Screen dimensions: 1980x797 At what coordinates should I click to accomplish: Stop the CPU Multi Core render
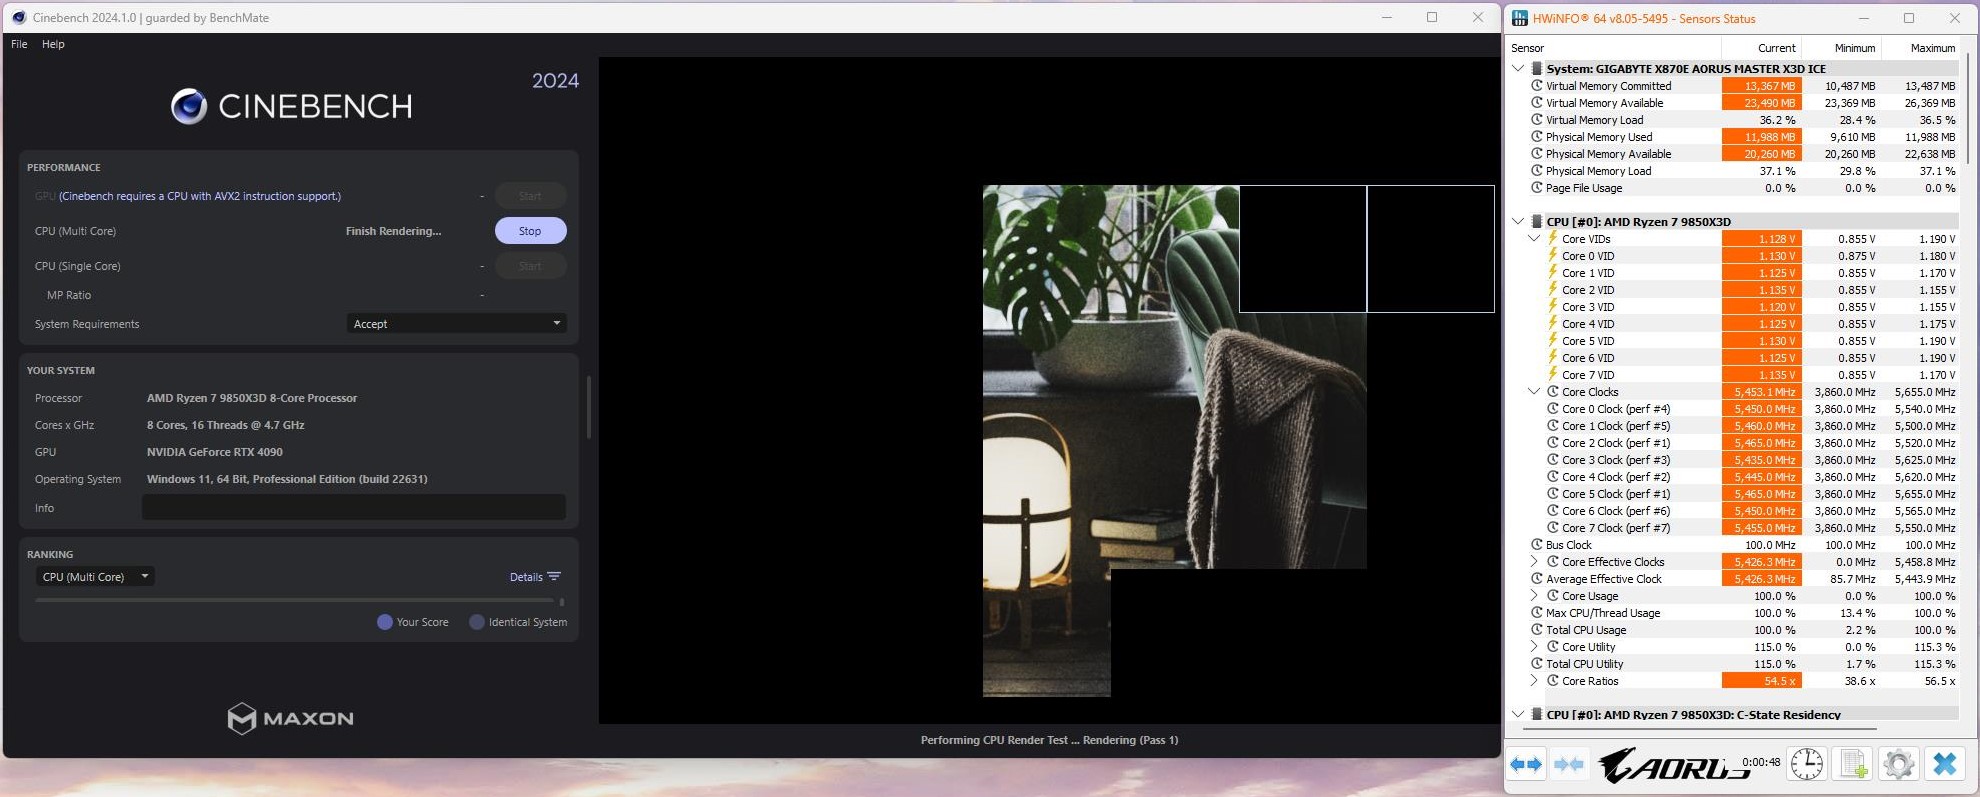coord(530,231)
